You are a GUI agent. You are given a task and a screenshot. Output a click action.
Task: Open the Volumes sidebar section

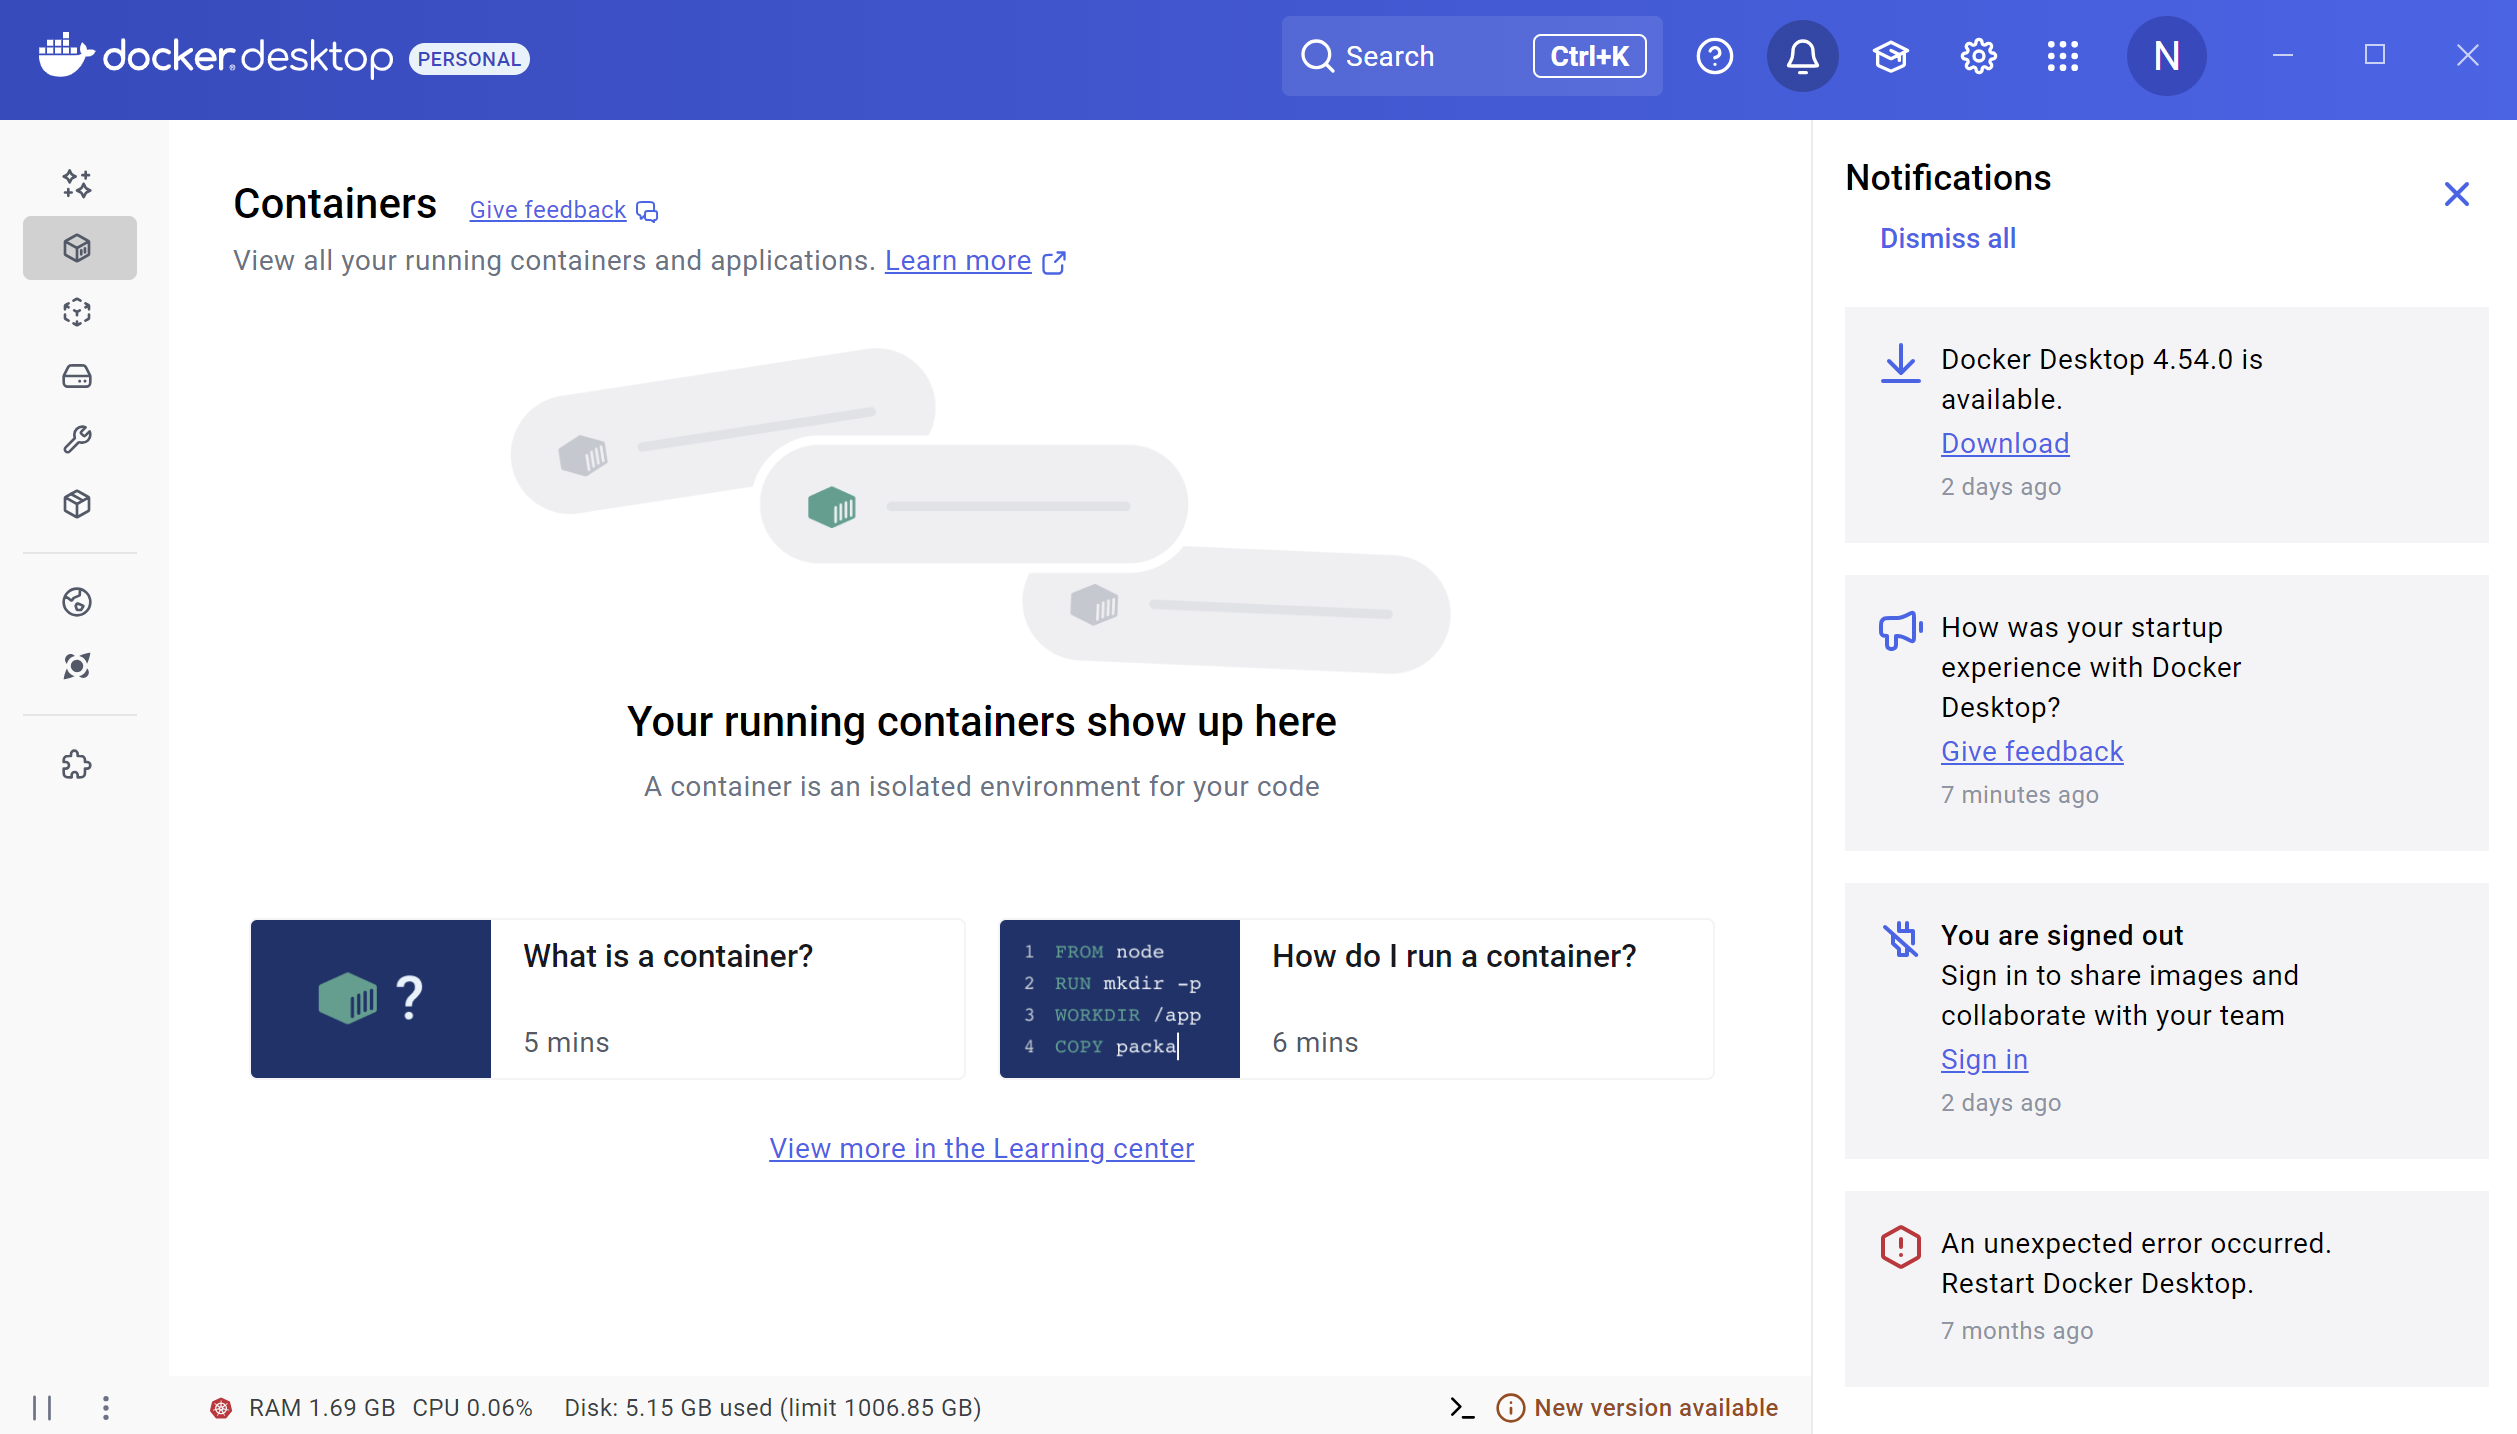click(77, 376)
